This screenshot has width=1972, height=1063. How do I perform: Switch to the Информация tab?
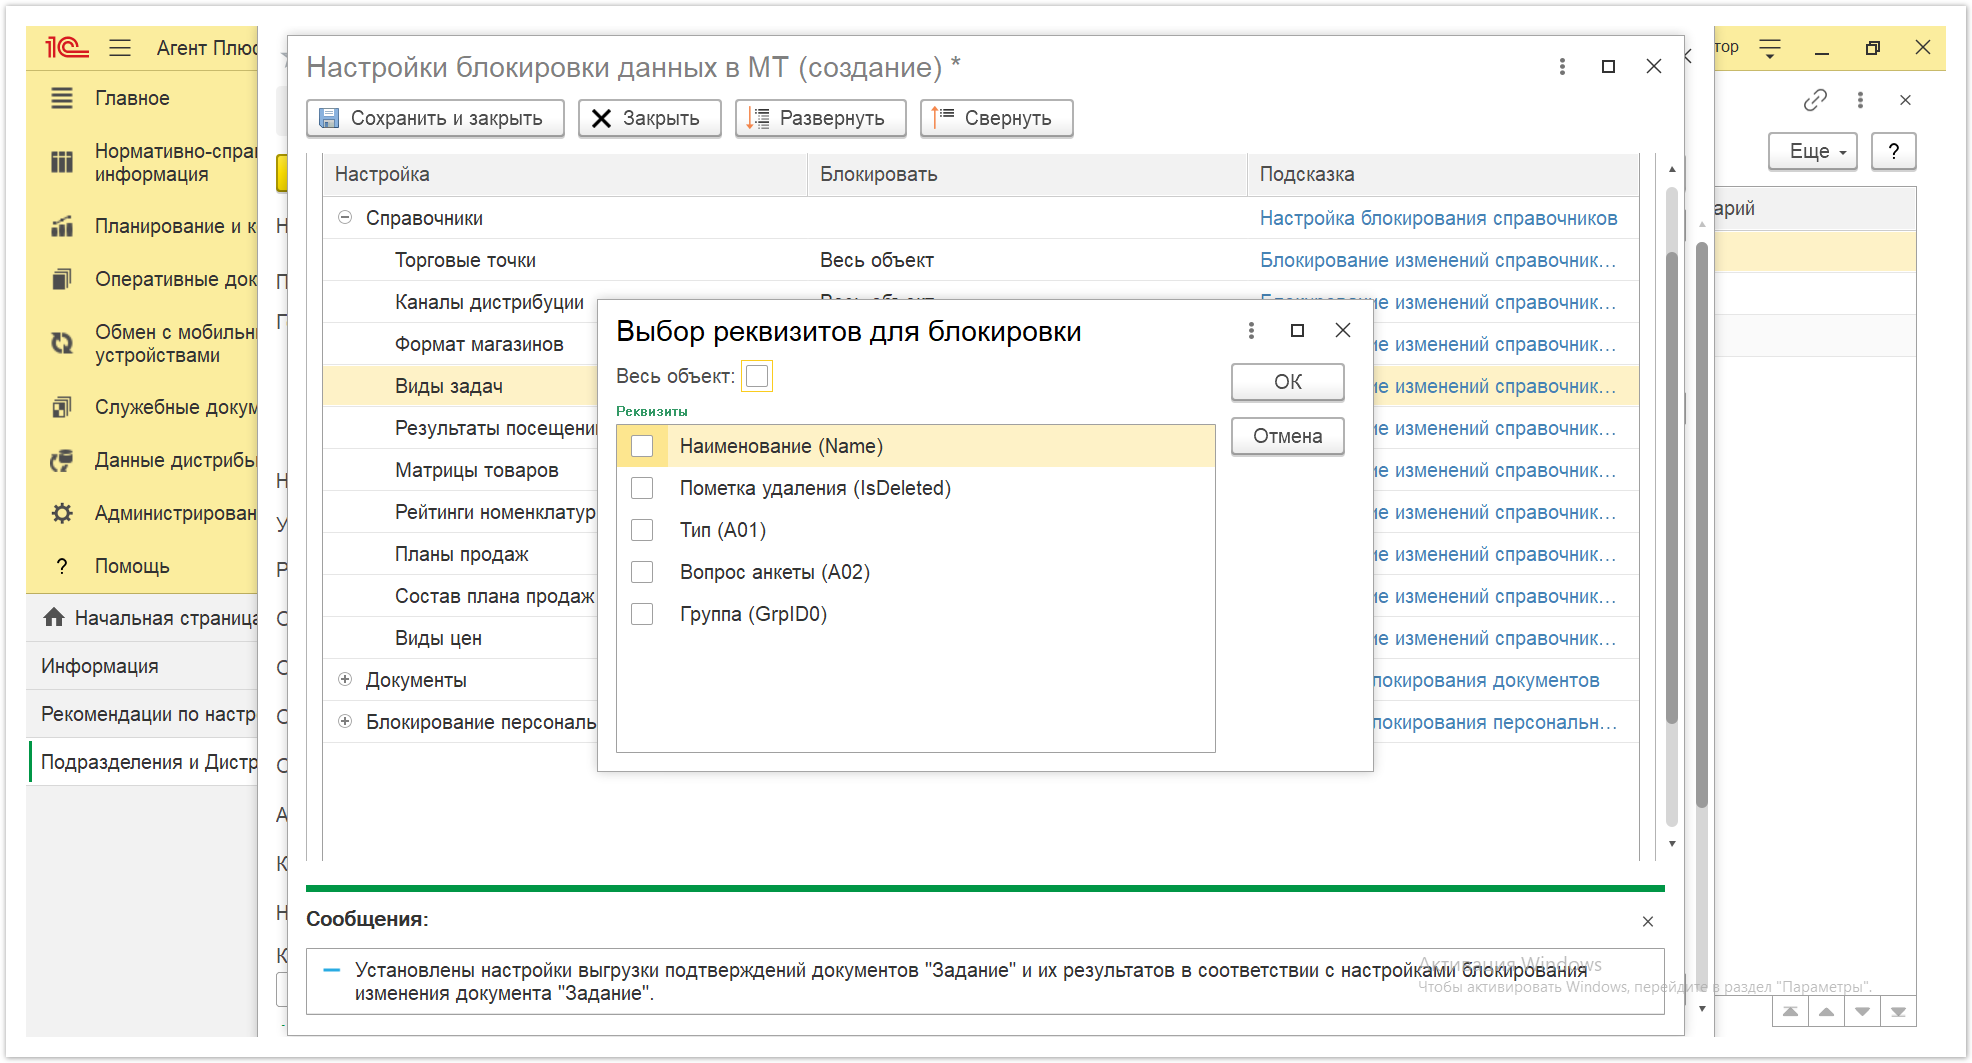(x=100, y=666)
